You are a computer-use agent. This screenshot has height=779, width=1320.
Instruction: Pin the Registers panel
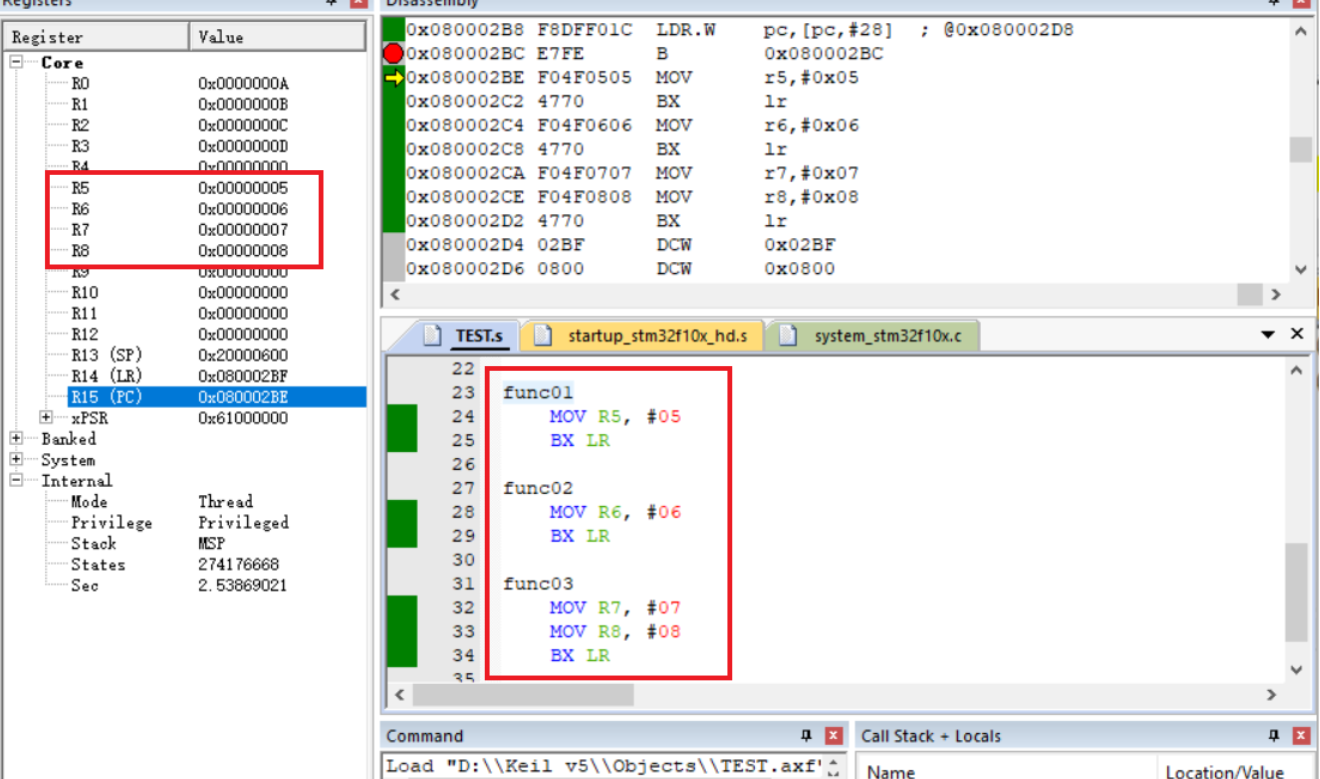click(333, 3)
